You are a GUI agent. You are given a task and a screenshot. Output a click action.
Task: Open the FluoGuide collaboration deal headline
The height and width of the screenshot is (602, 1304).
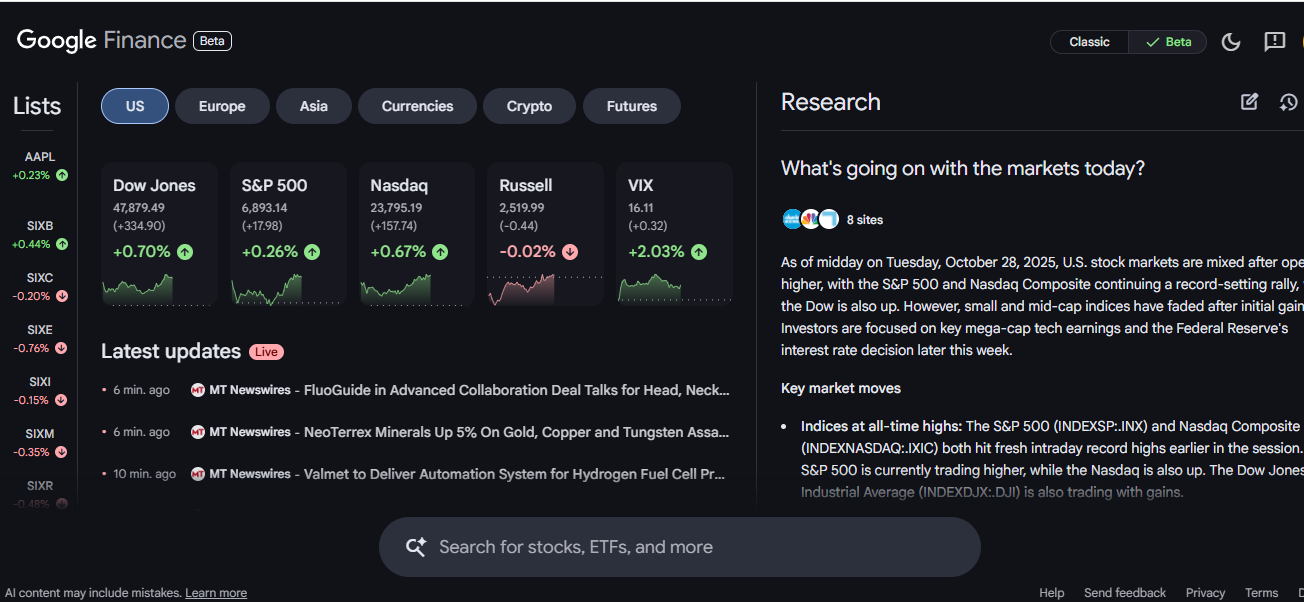tap(516, 390)
